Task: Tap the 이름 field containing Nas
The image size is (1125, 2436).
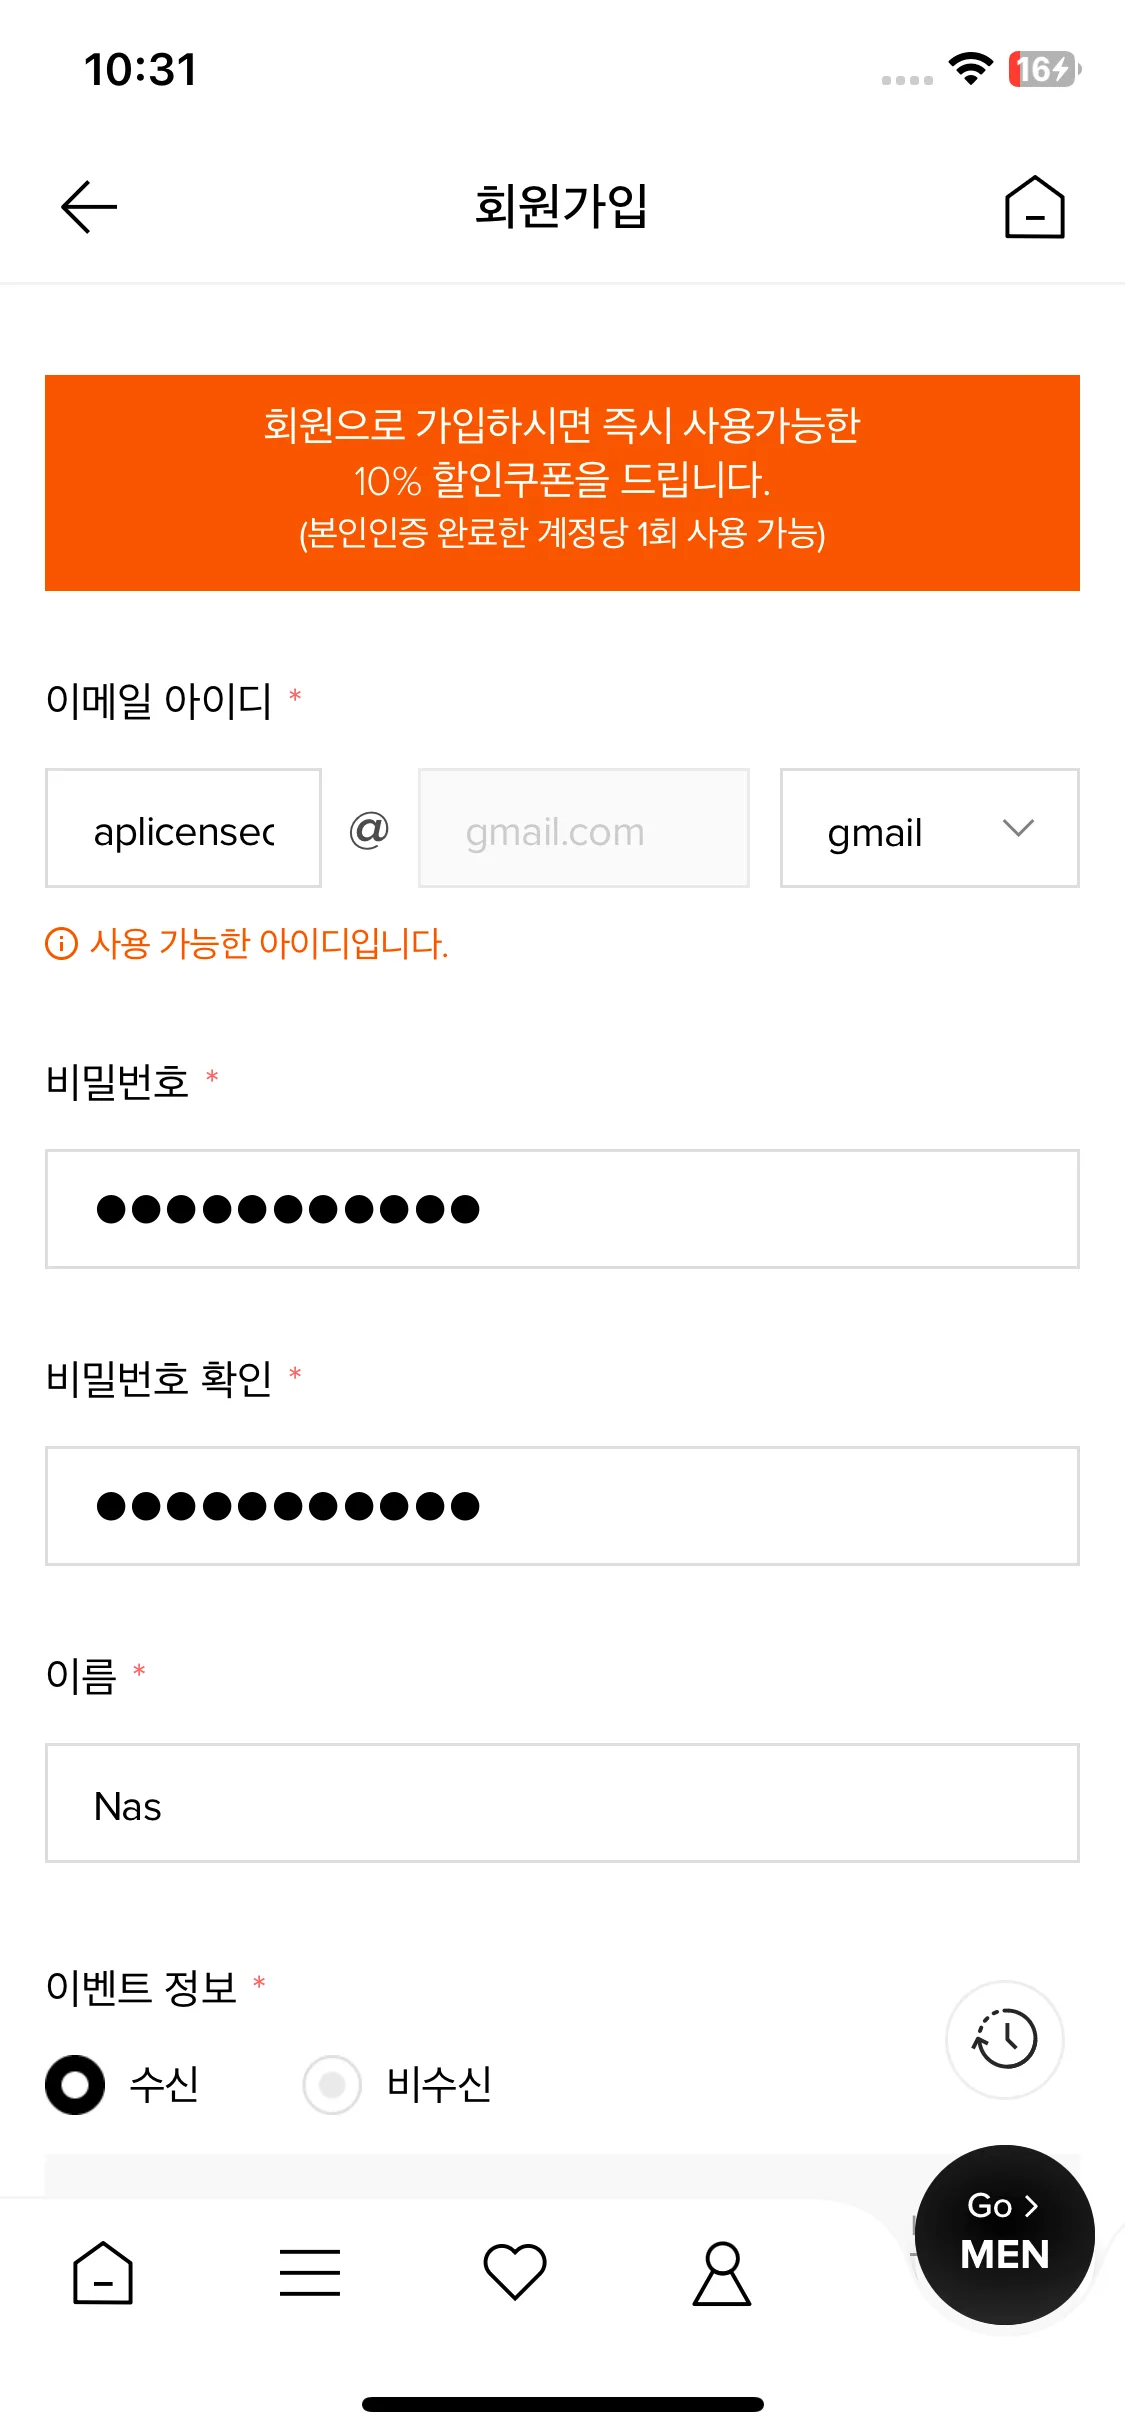Action: [x=562, y=1803]
